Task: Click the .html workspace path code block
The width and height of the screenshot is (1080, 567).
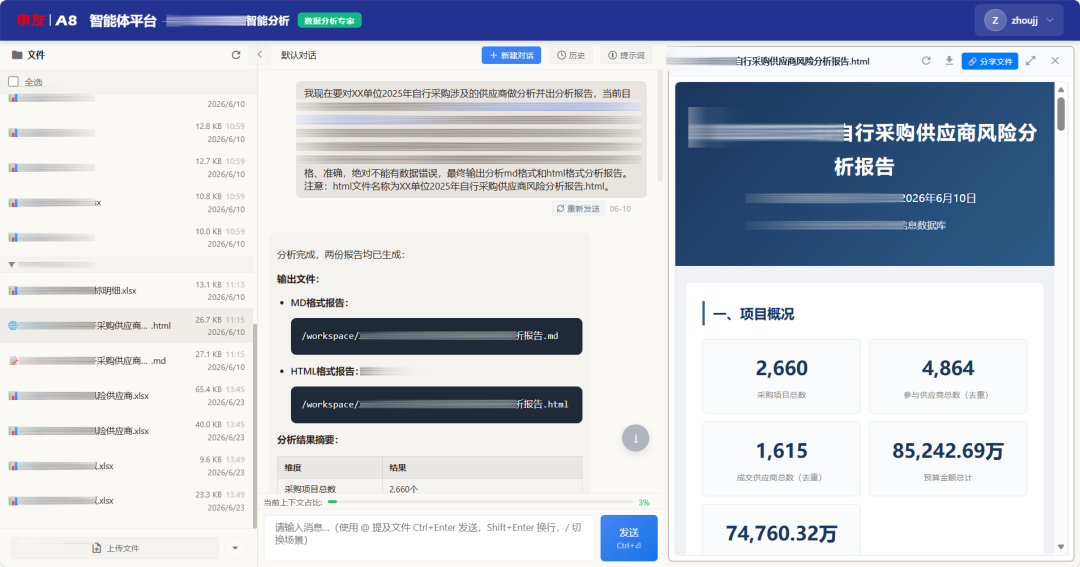Action: [436, 404]
